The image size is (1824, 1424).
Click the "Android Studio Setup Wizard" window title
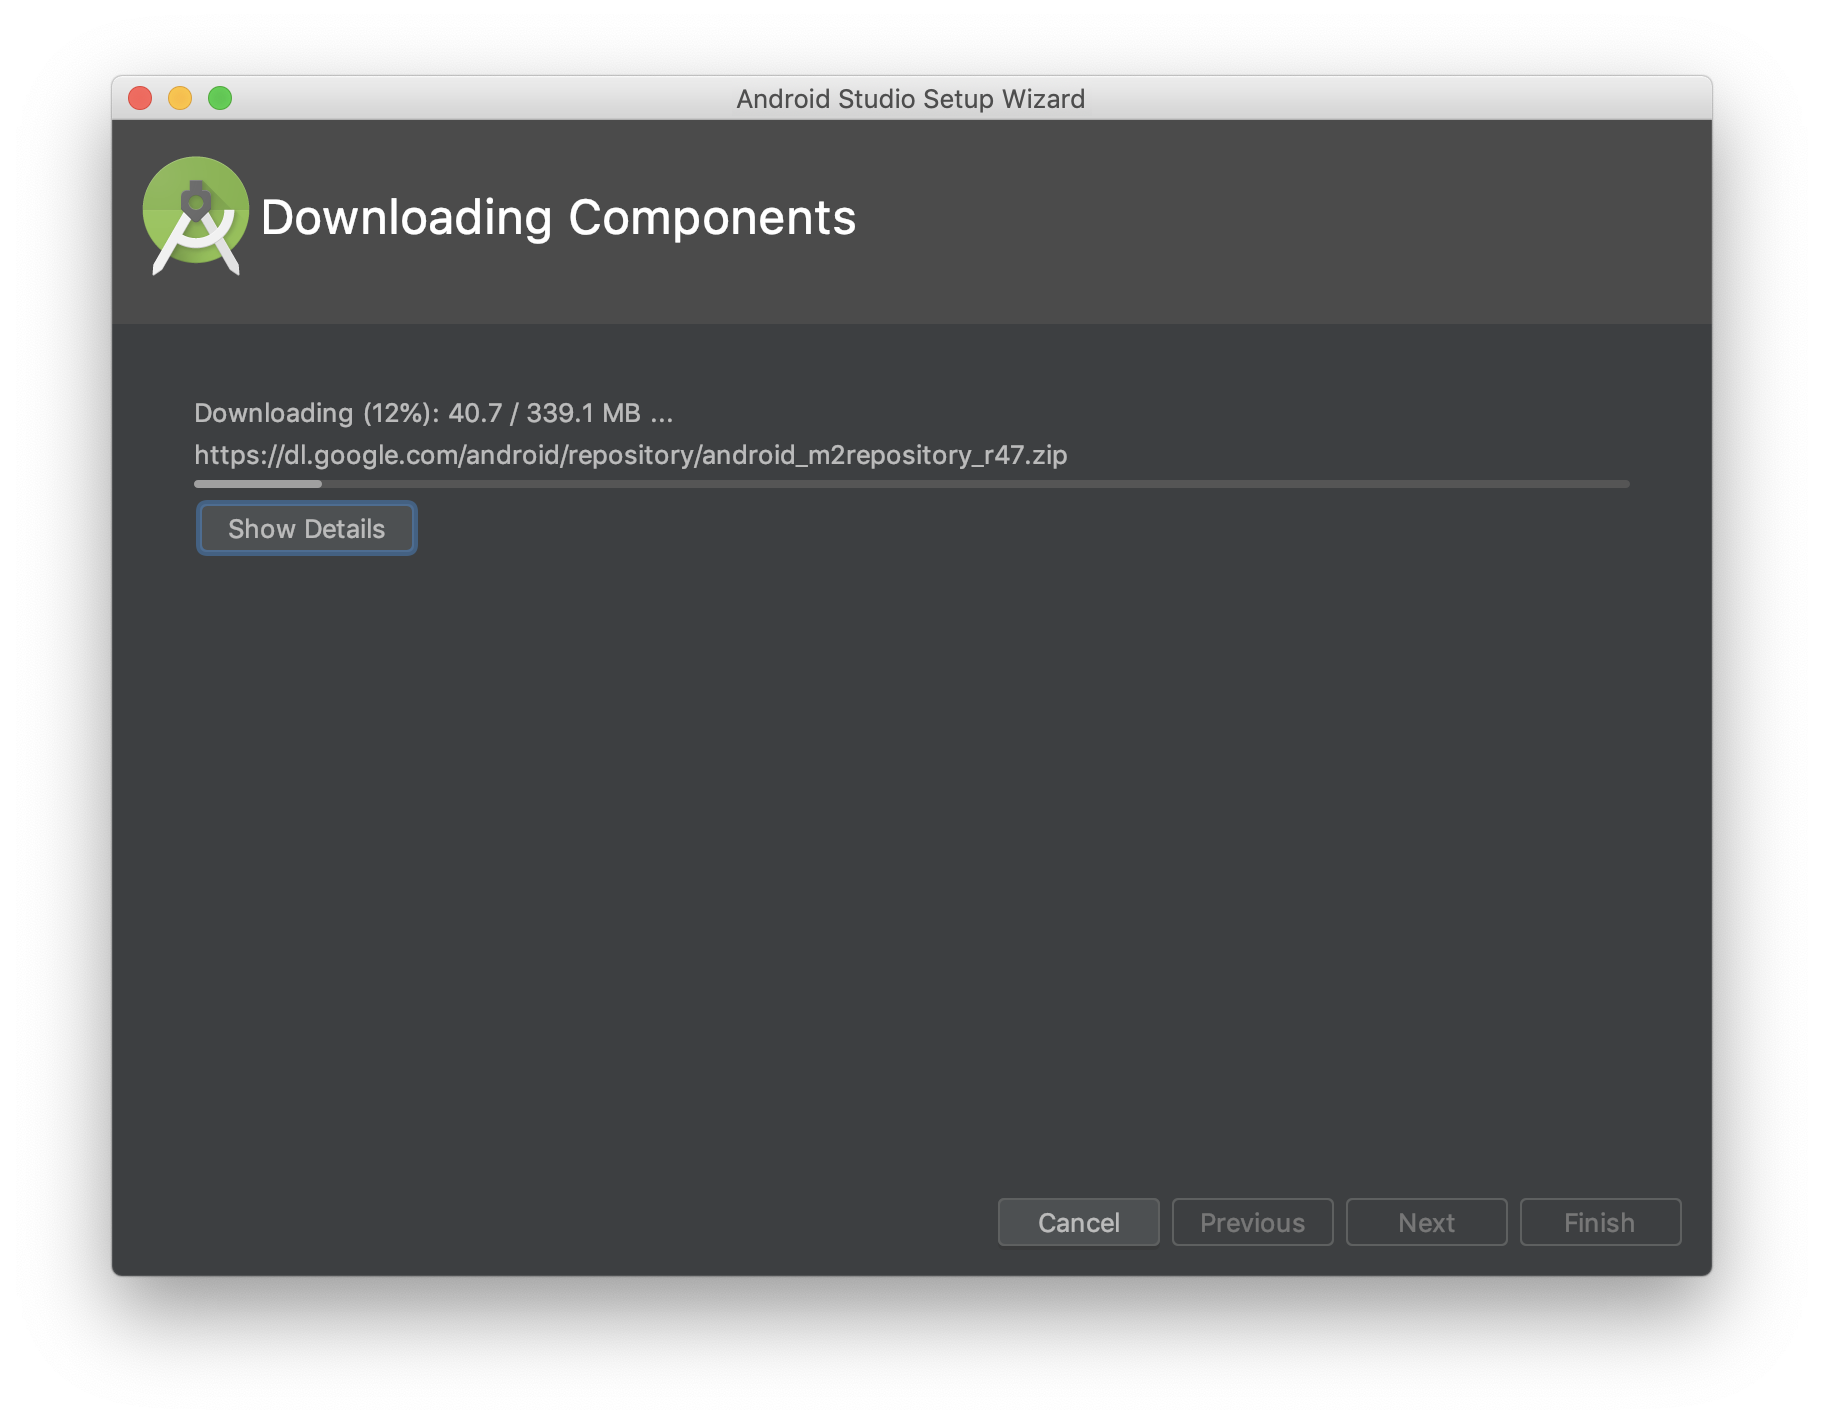pyautogui.click(x=910, y=99)
